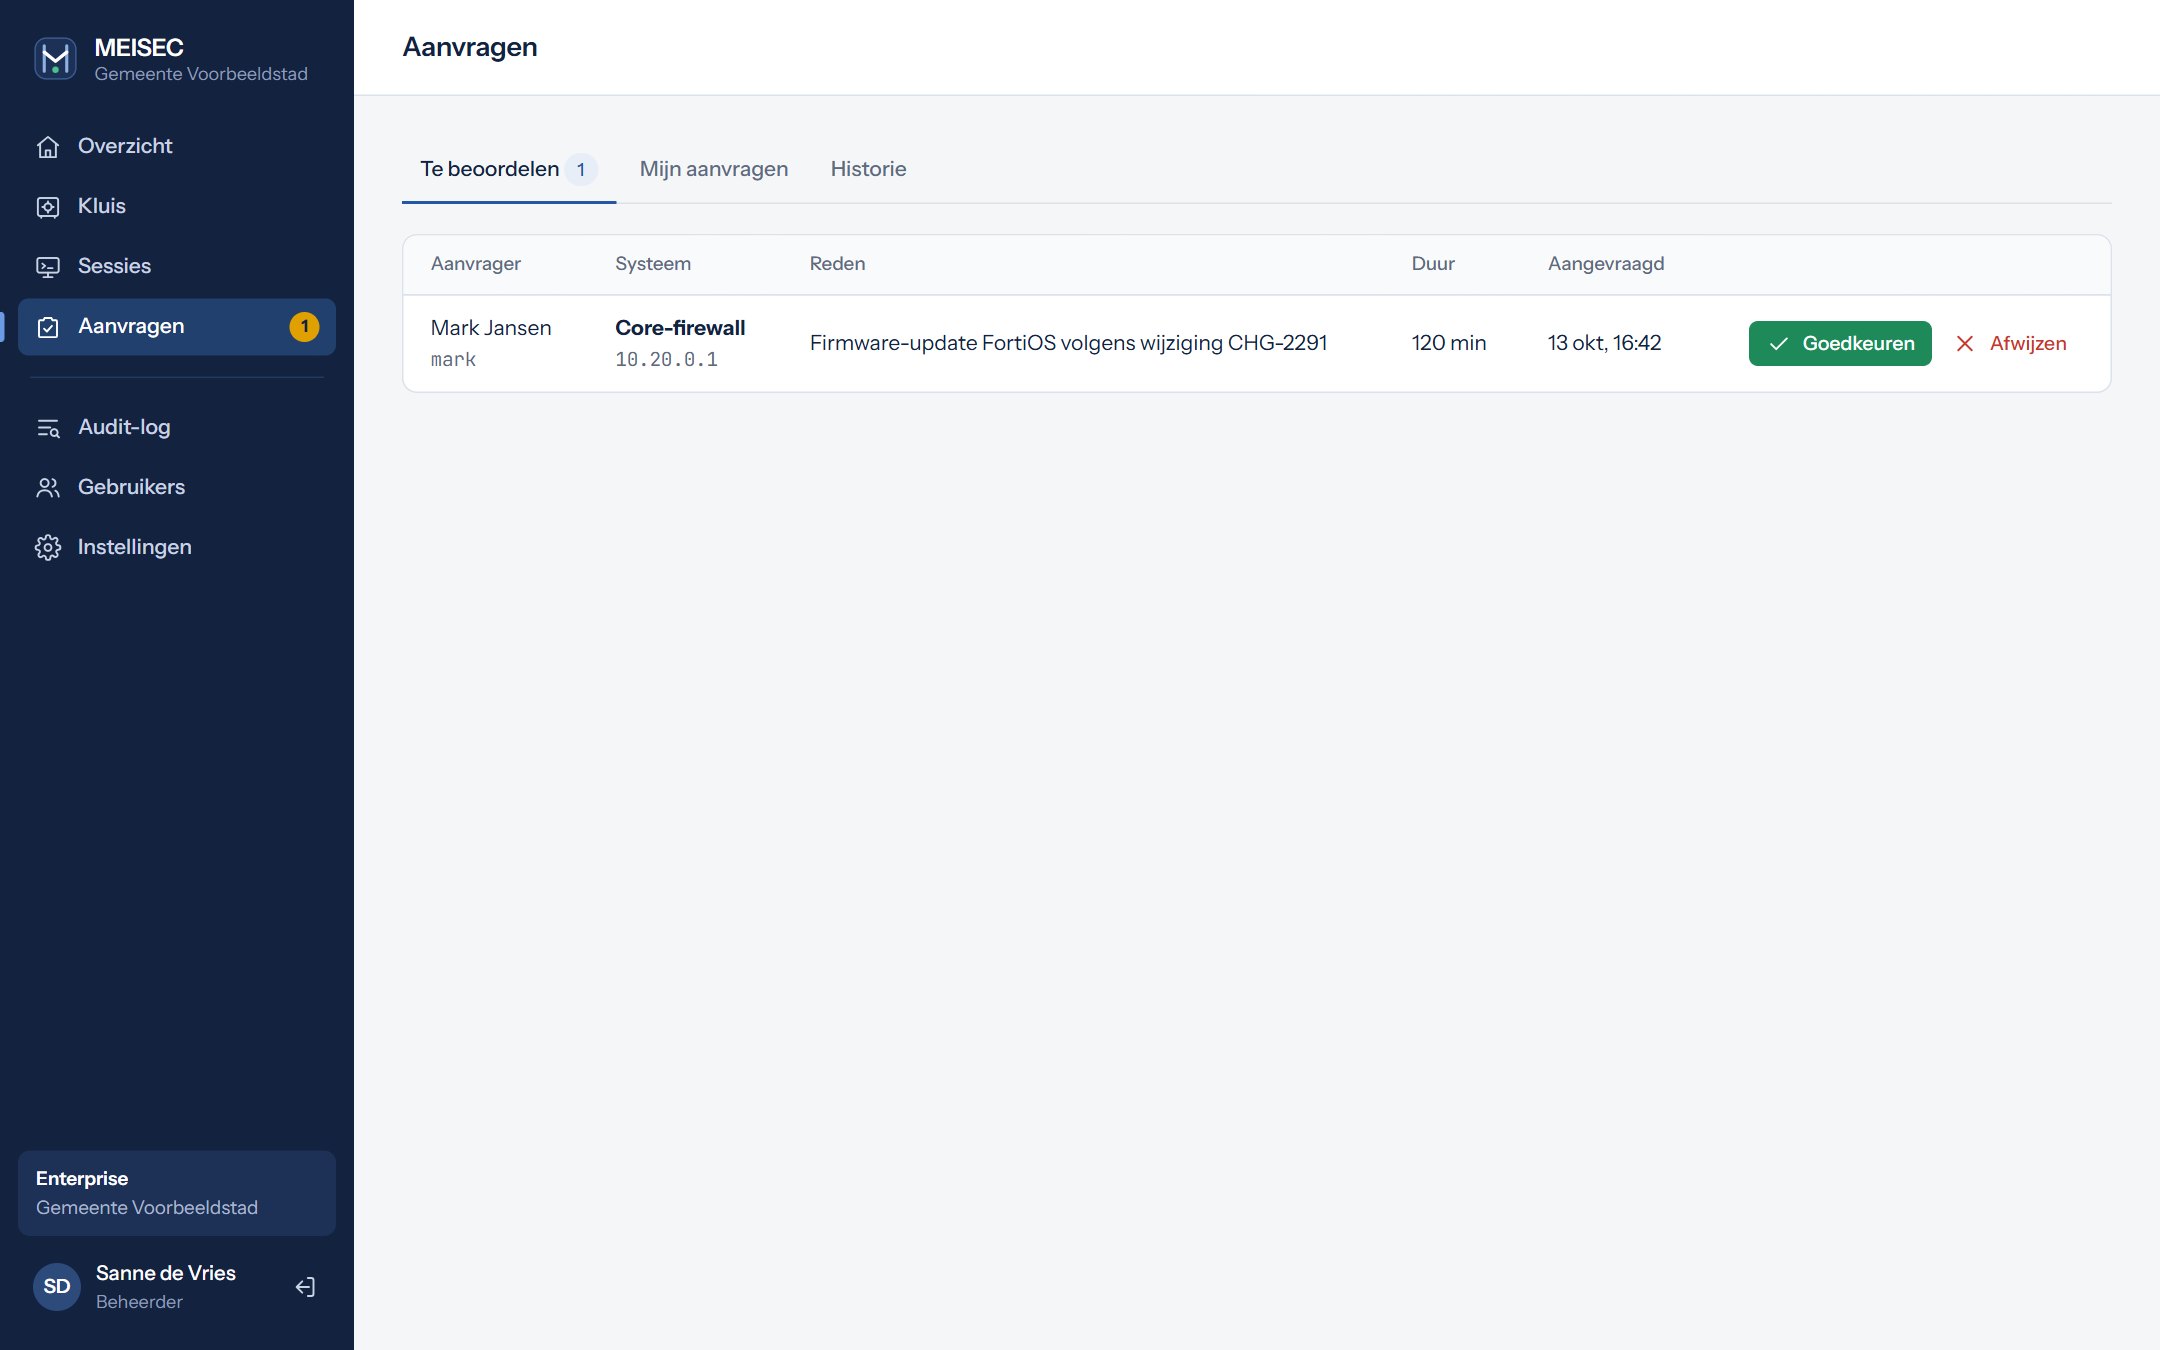Screen dimensions: 2160x1350
Task: Click the Aangevraagd column header
Action: pyautogui.click(x=1606, y=264)
